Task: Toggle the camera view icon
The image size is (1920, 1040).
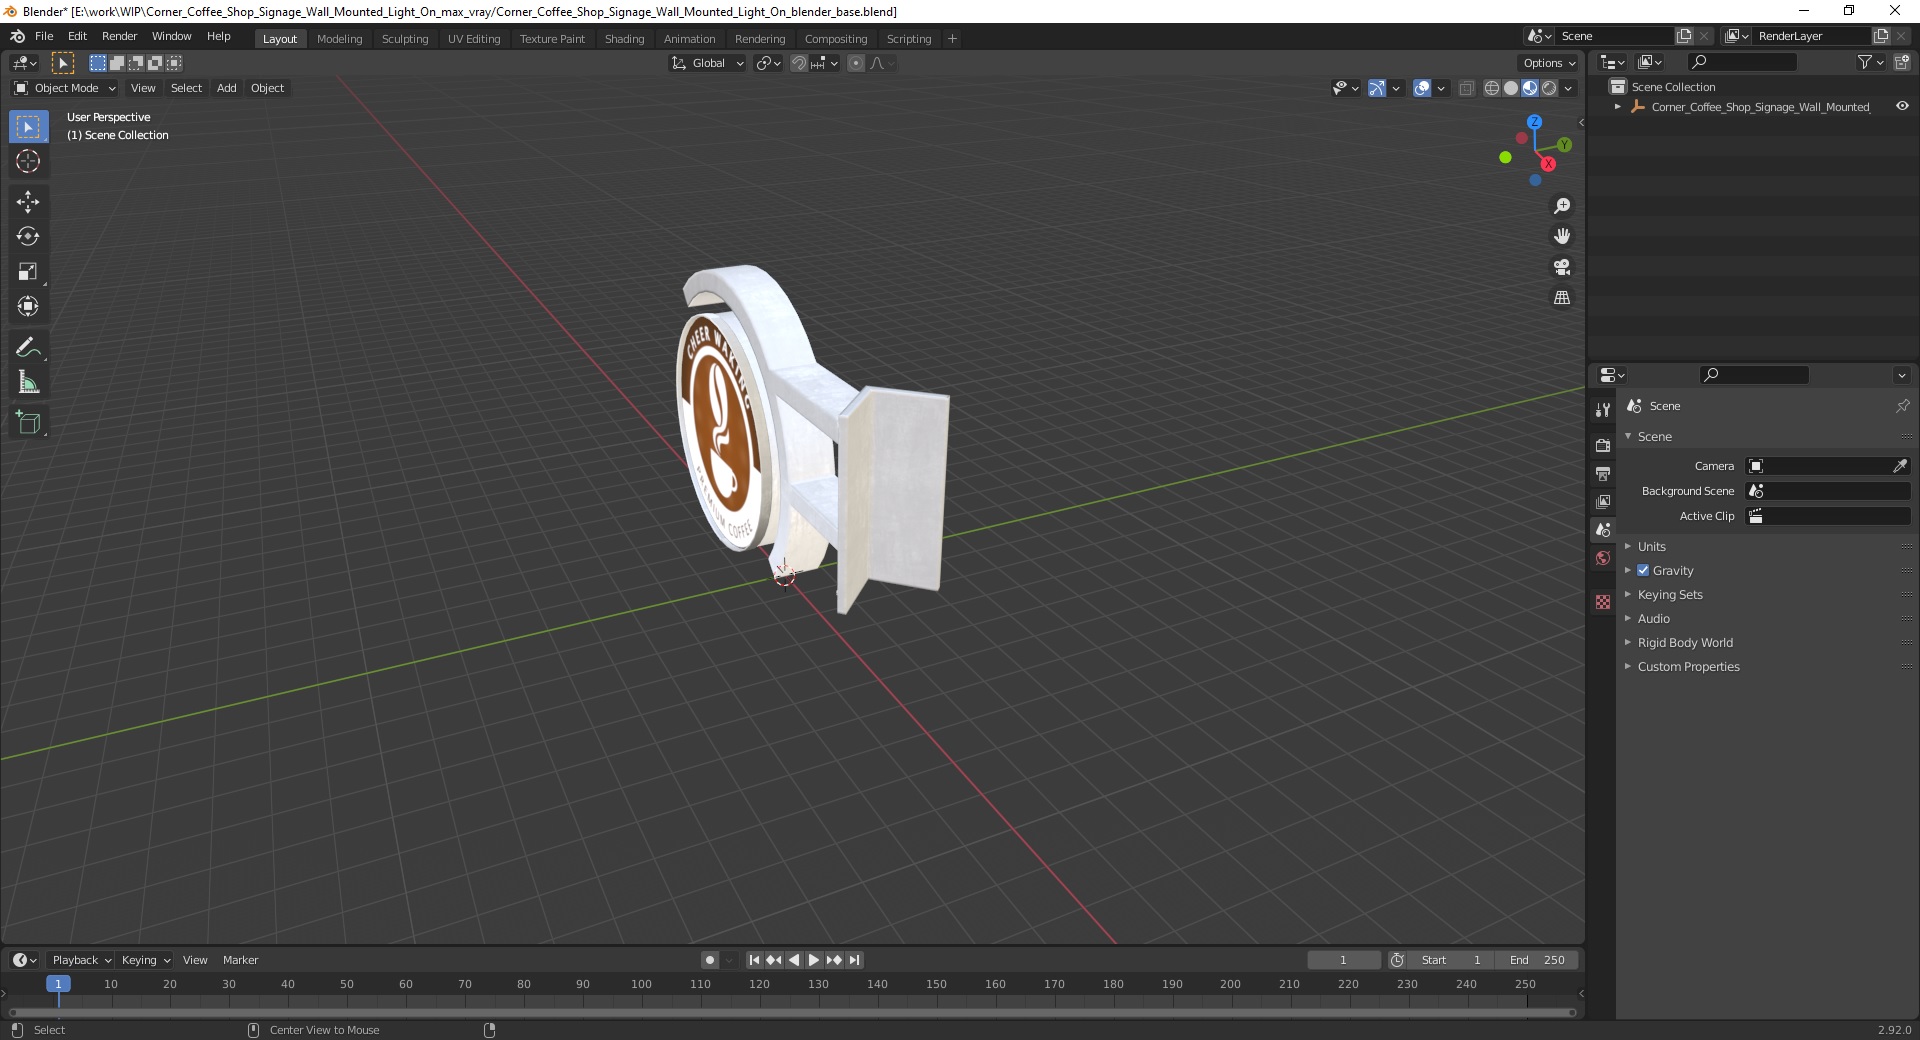Action: pyautogui.click(x=1562, y=267)
